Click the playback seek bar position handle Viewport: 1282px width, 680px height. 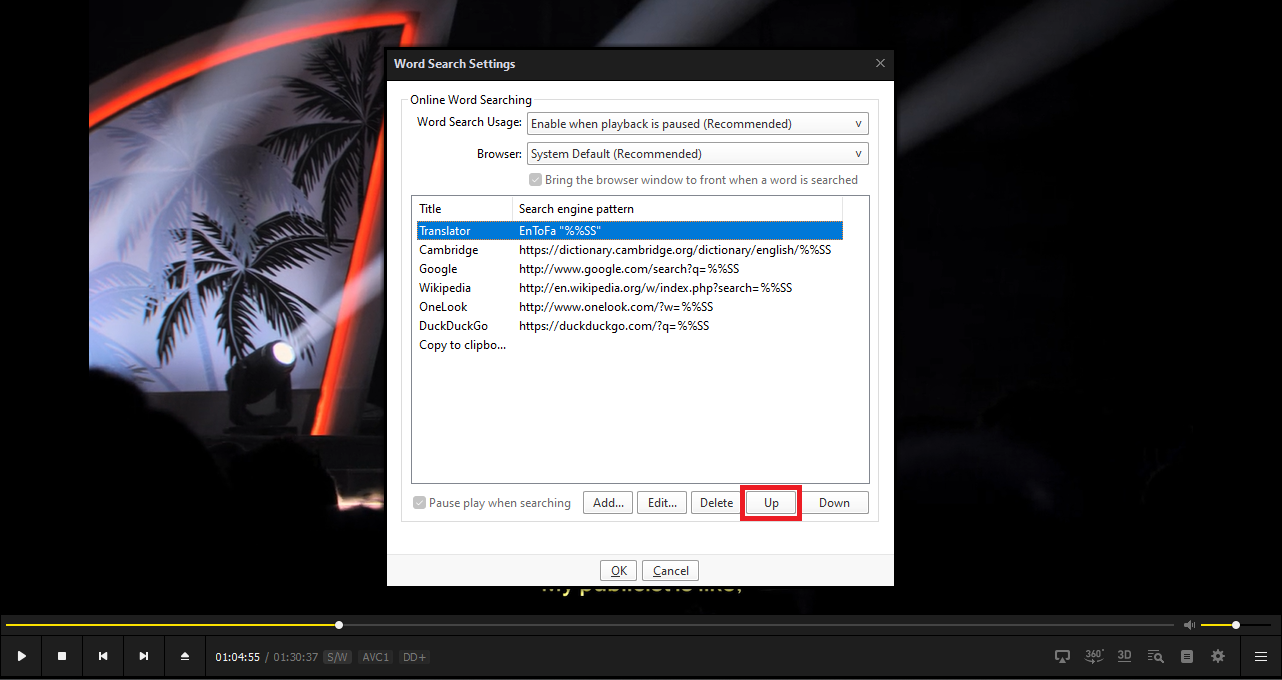coord(339,625)
